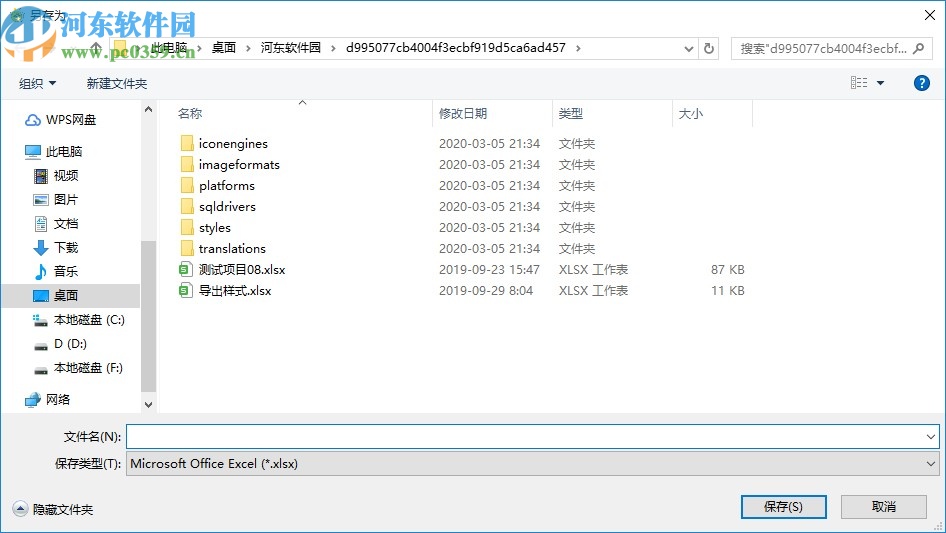Click the sidebar vertical scrollbar thumb

click(x=148, y=316)
